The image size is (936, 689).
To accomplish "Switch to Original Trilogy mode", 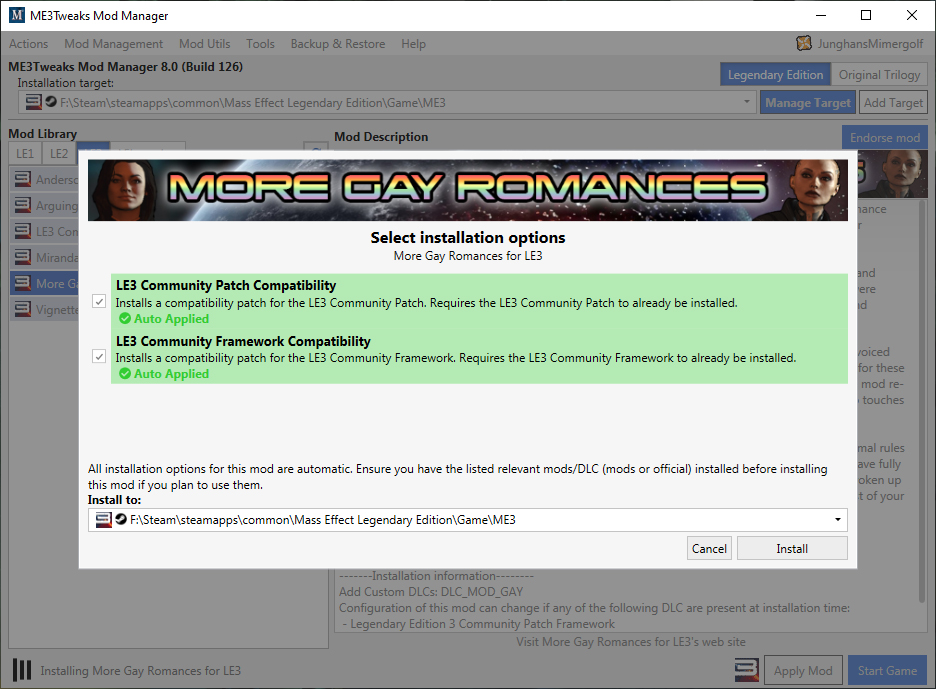I will (x=879, y=75).
